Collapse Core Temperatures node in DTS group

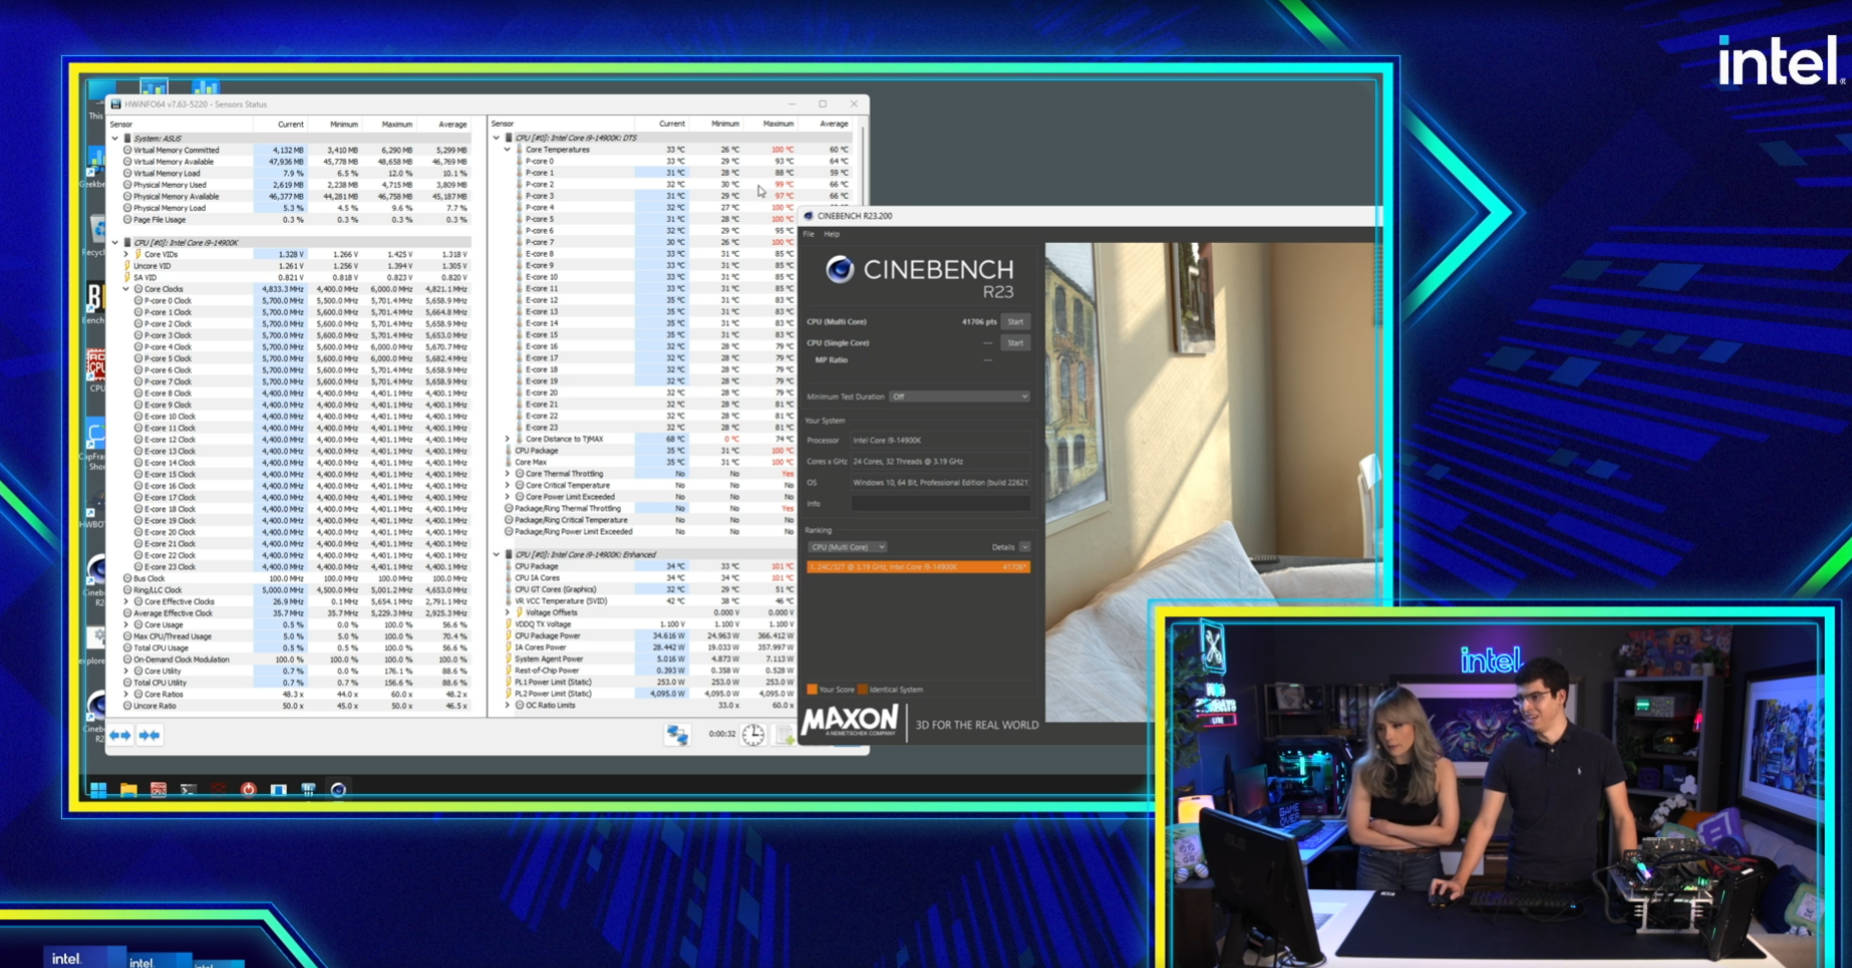coord(507,150)
